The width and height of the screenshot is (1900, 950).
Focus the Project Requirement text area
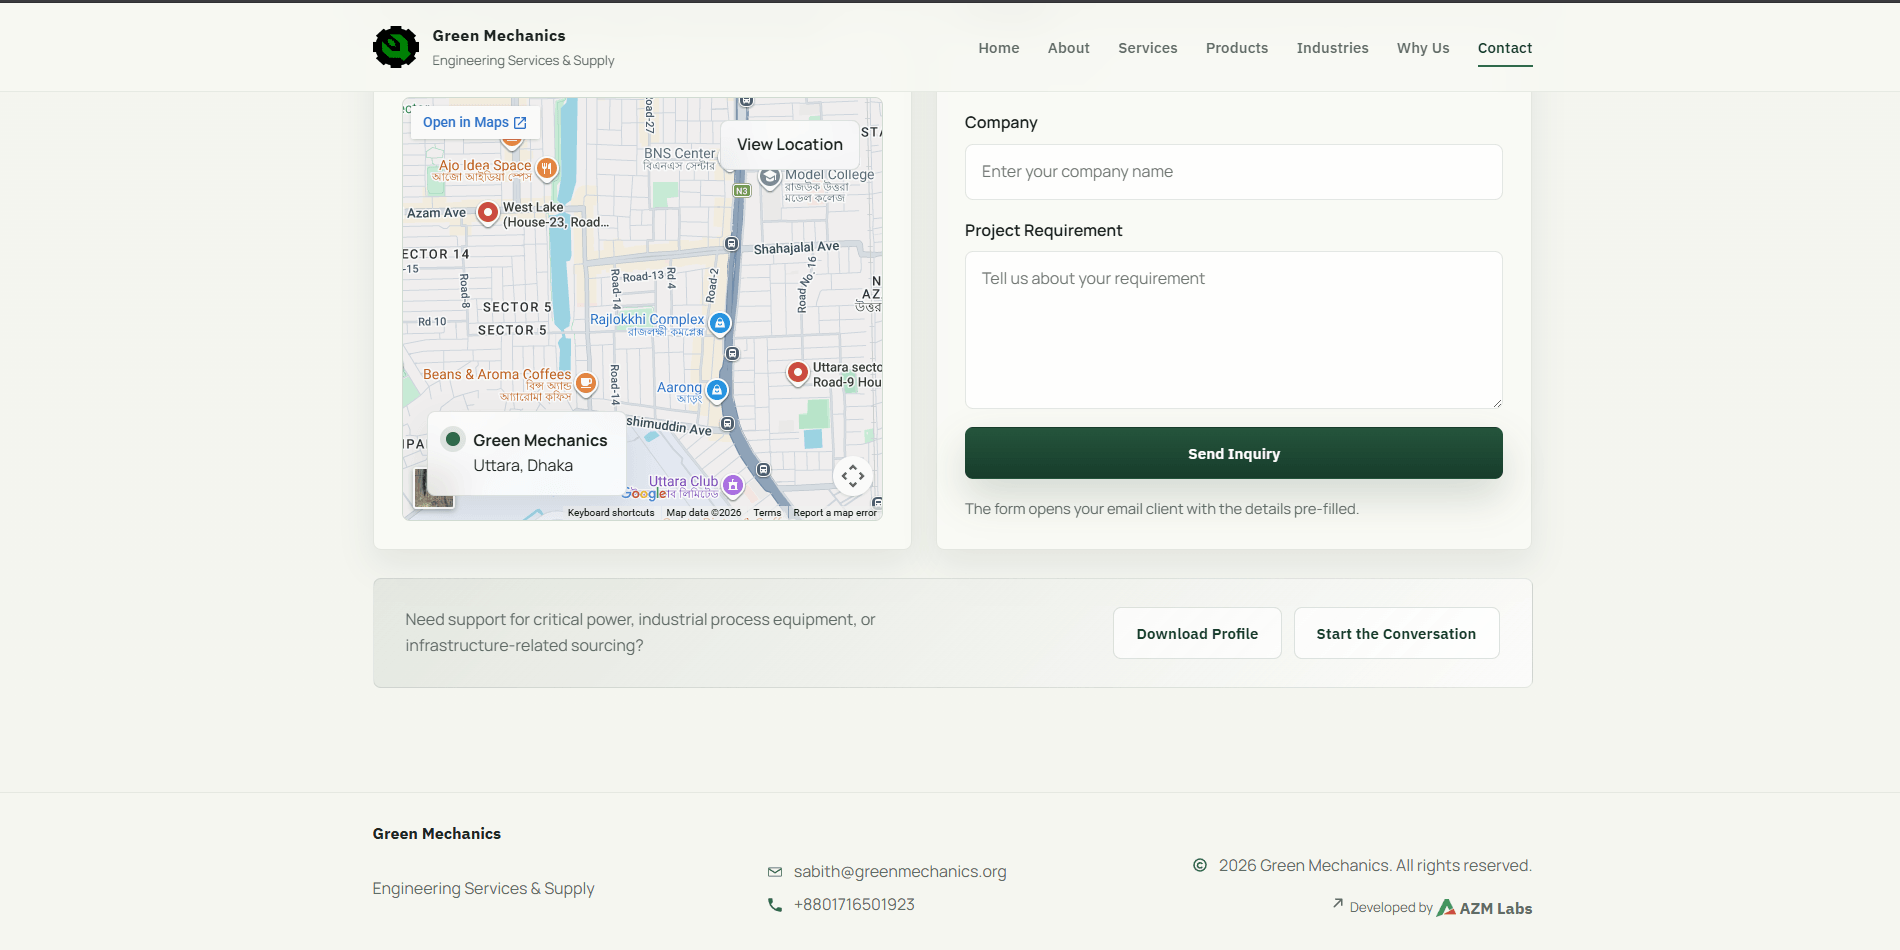(x=1234, y=330)
